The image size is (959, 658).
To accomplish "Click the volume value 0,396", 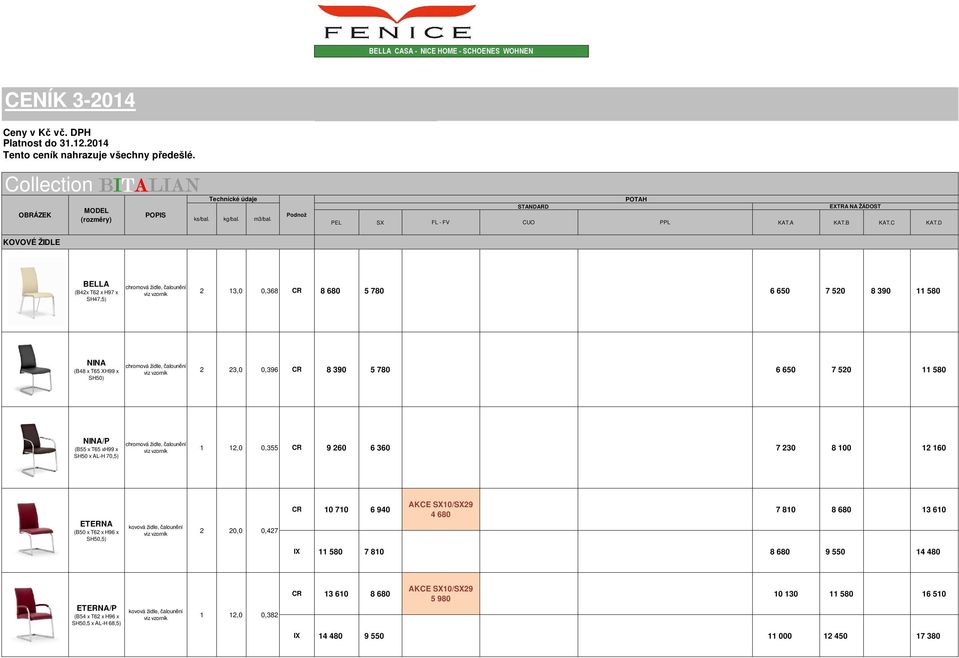I will coord(269,370).
